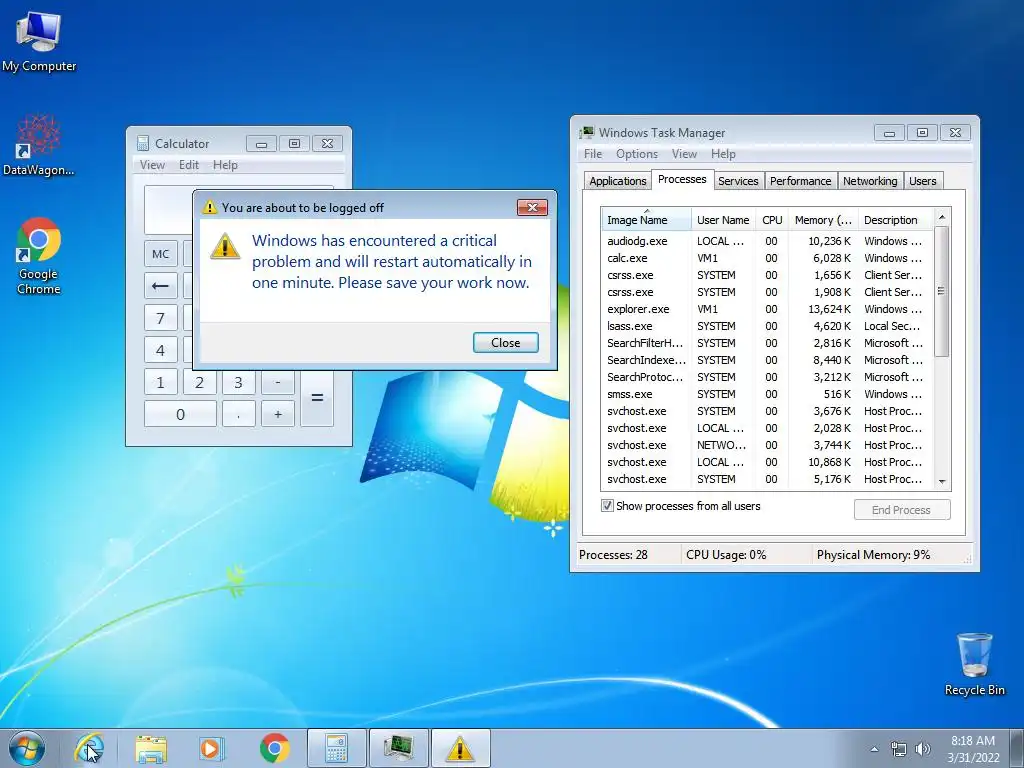Select lsass.exe process row
The image size is (1024, 768).
(x=767, y=326)
